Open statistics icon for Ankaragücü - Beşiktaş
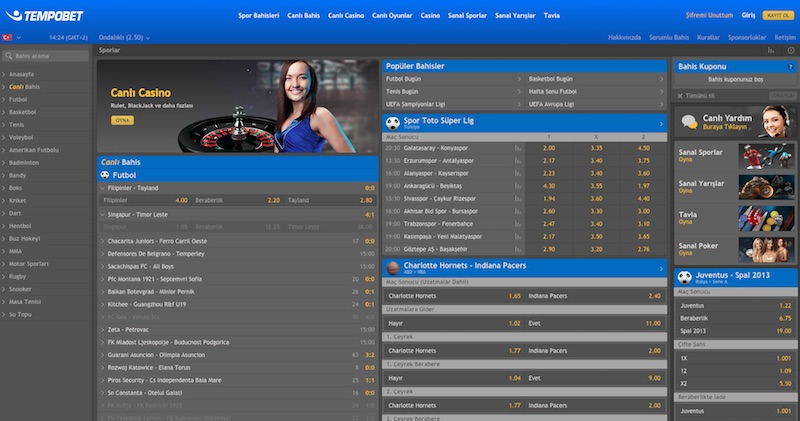 click(x=518, y=186)
